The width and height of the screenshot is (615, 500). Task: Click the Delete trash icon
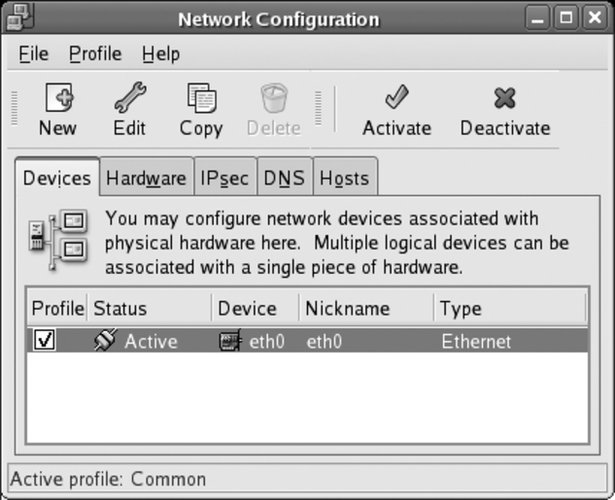tap(273, 99)
